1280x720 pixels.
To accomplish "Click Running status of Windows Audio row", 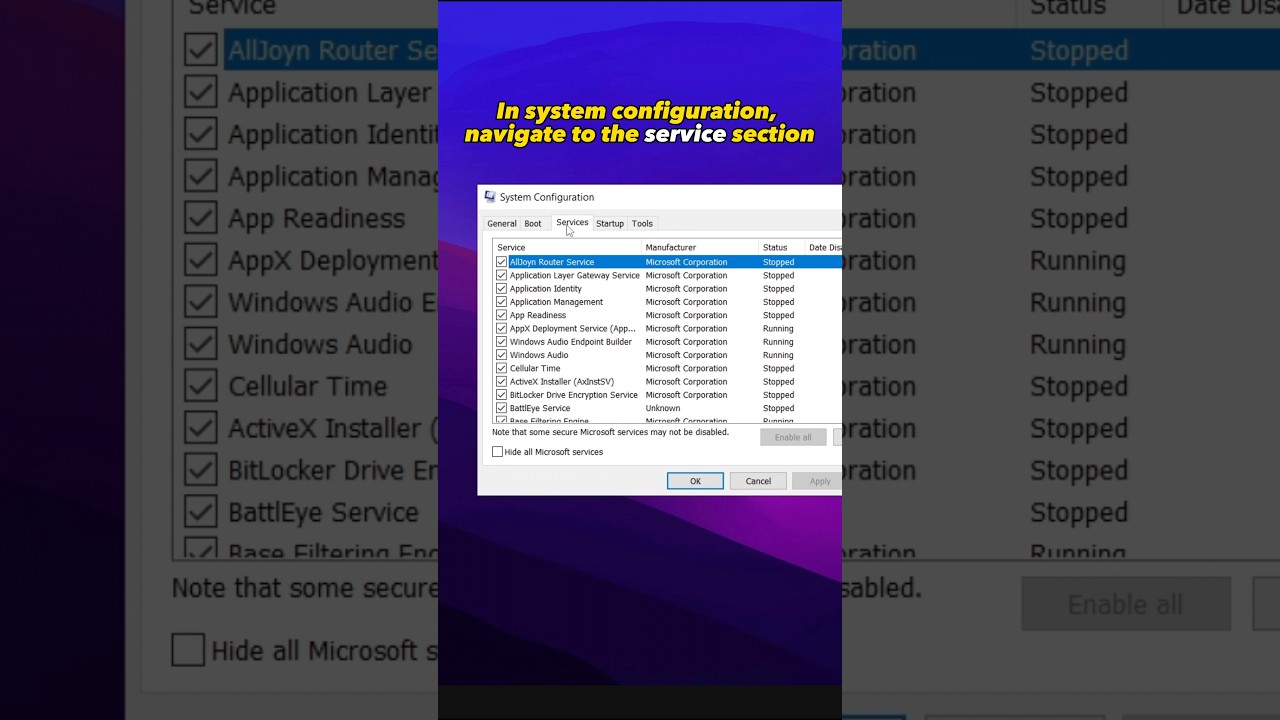I will coord(778,355).
